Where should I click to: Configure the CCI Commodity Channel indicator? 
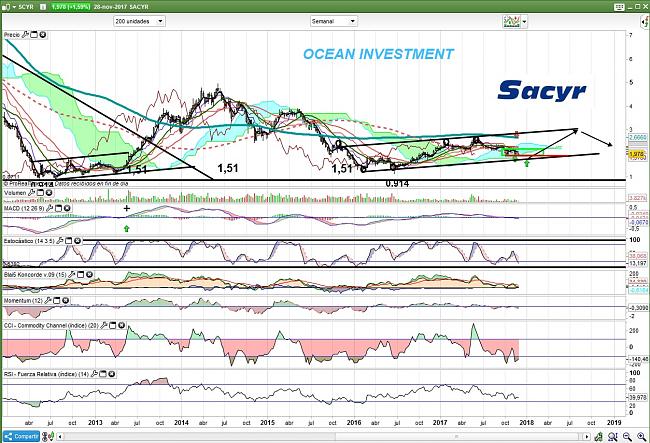point(104,326)
